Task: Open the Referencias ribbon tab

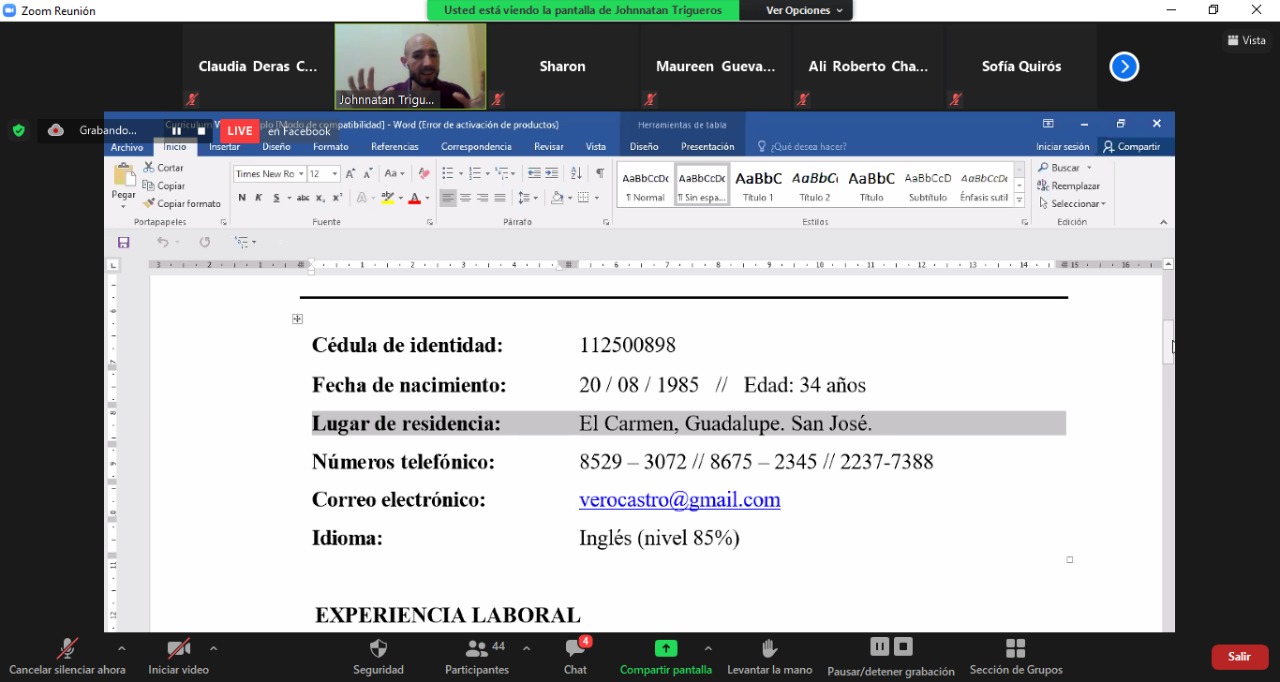Action: pyautogui.click(x=394, y=147)
